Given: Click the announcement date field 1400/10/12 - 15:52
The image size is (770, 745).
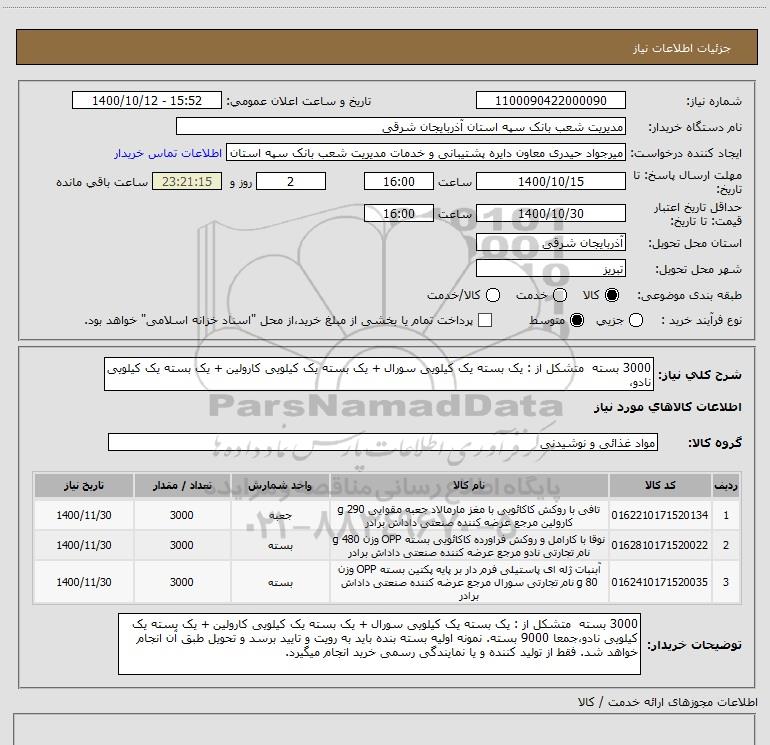Looking at the screenshot, I should pos(147,101).
